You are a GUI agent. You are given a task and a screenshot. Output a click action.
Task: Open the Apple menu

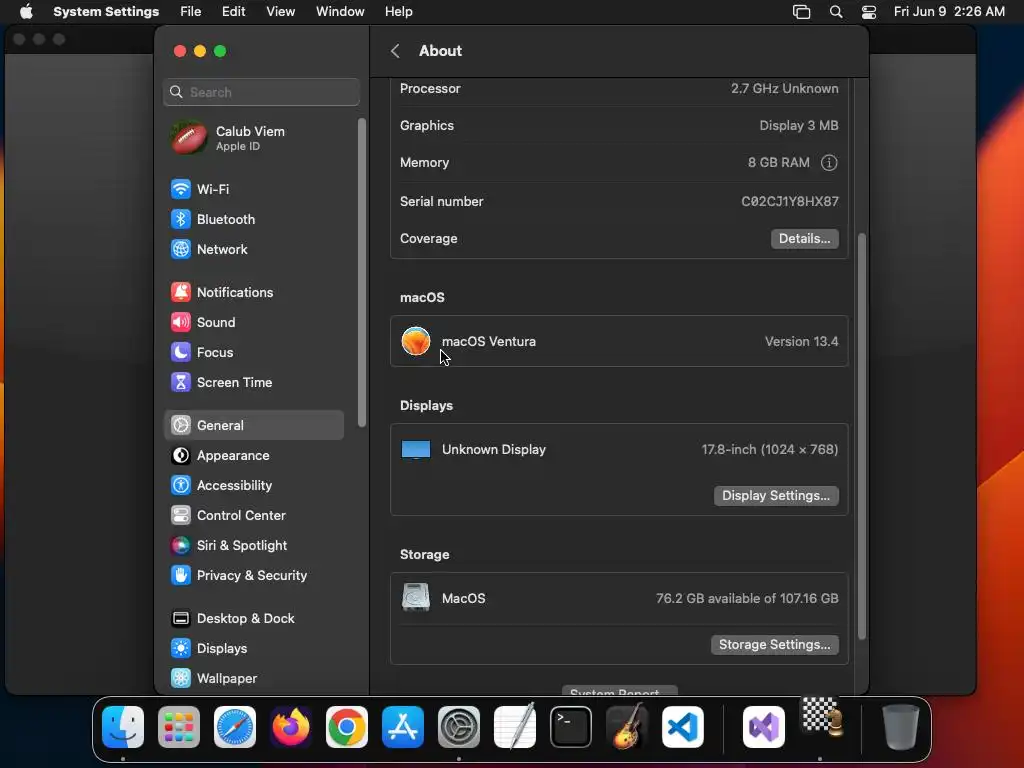[x=26, y=12]
